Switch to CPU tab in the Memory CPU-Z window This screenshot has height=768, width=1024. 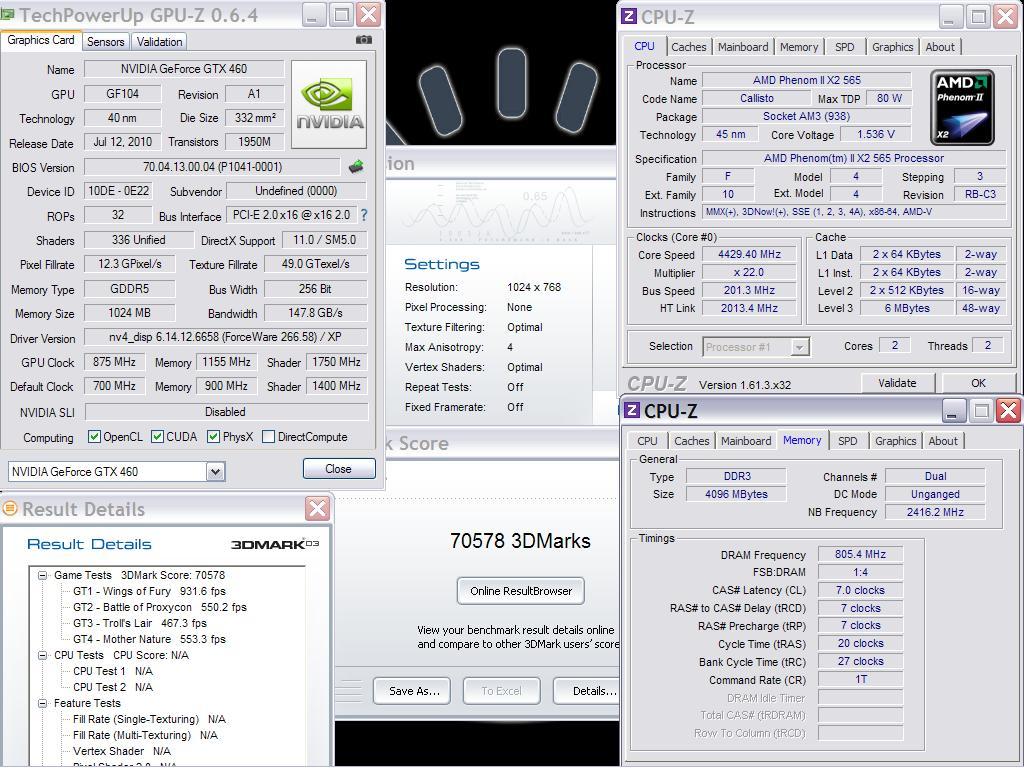(x=647, y=441)
